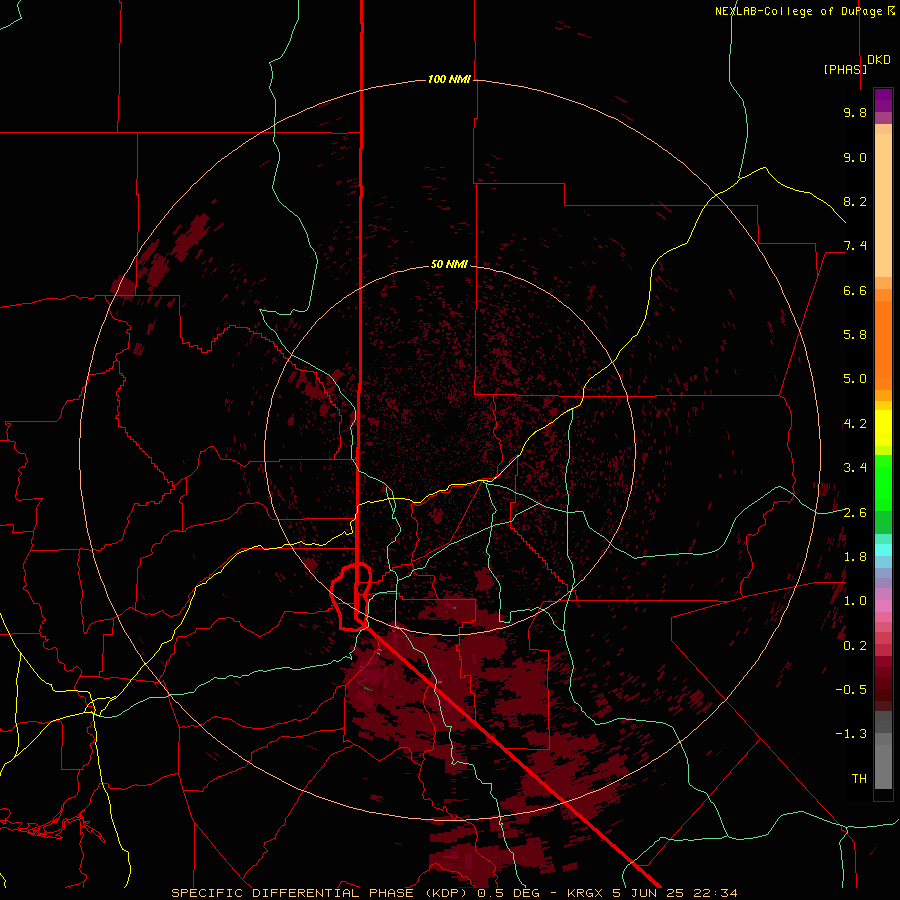Image resolution: width=900 pixels, height=900 pixels.
Task: Click the 22:34 timestamp
Action: [x=715, y=893]
